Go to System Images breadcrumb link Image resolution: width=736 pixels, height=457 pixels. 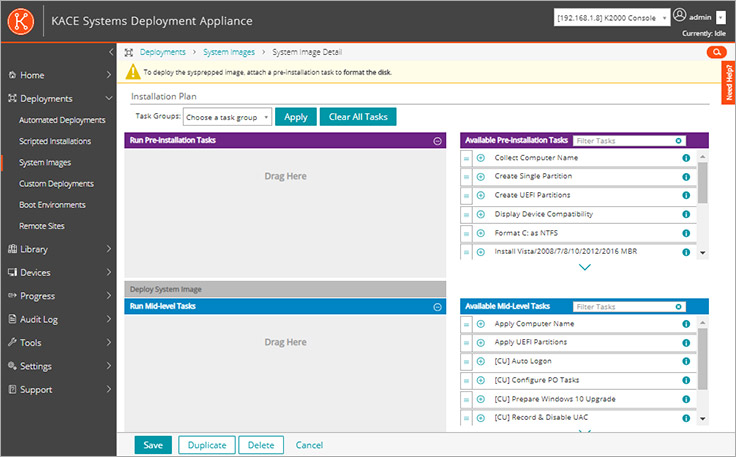point(229,52)
